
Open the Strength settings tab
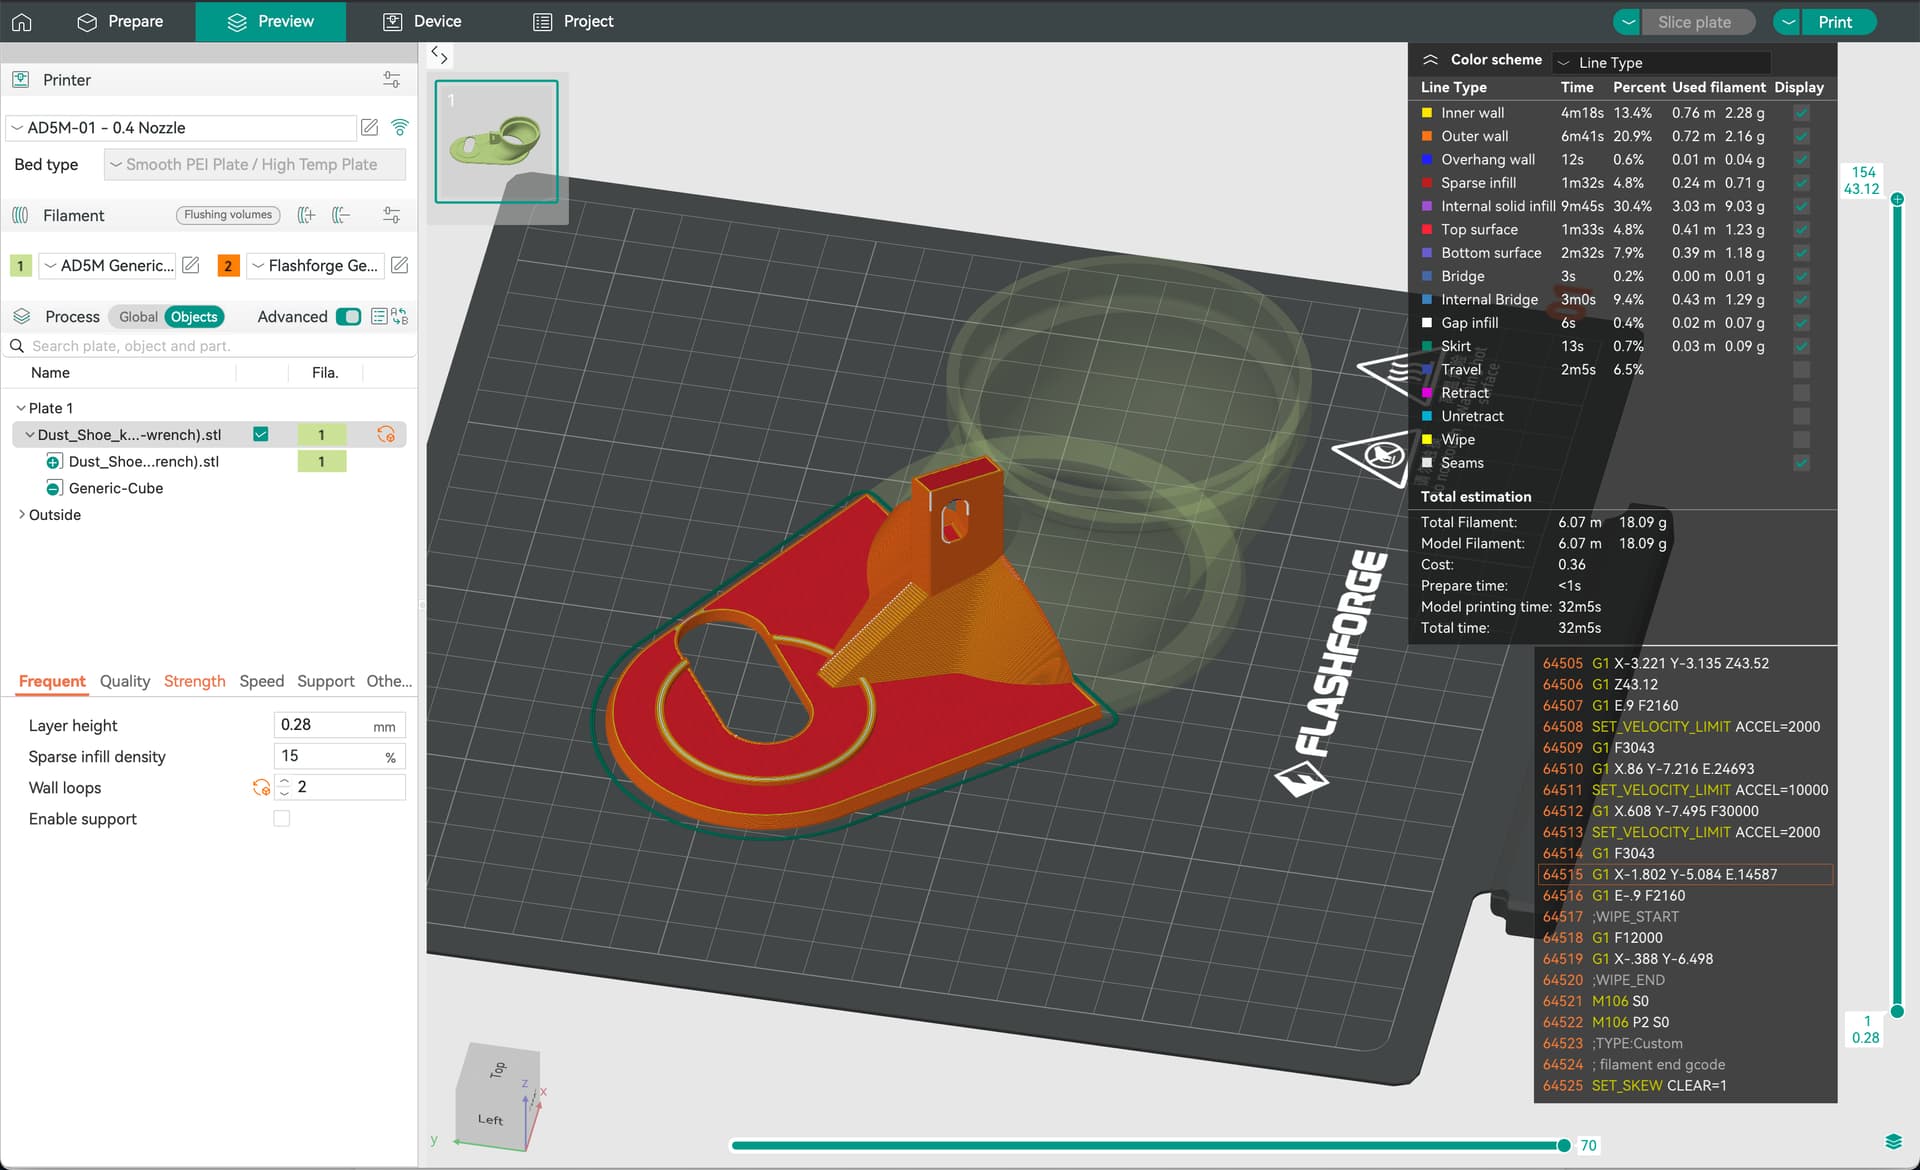click(194, 681)
